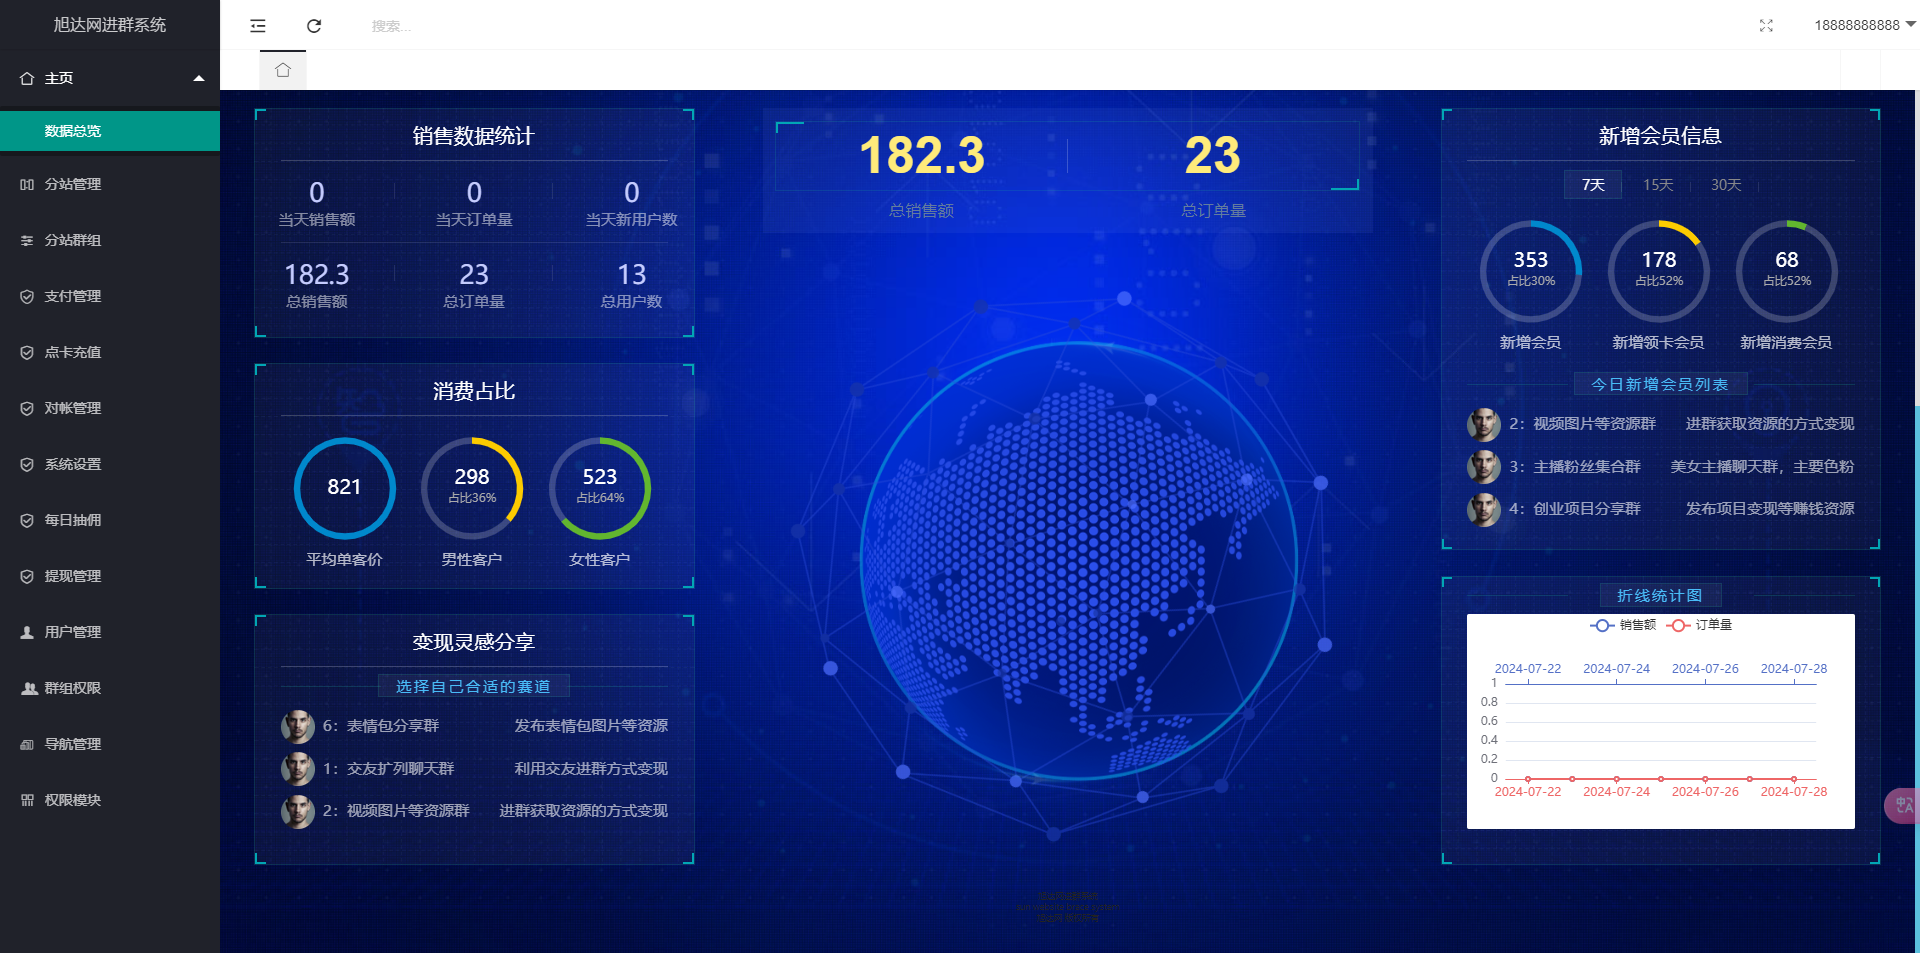Click the 权限模块 grid icon
Image resolution: width=1920 pixels, height=953 pixels.
27,800
